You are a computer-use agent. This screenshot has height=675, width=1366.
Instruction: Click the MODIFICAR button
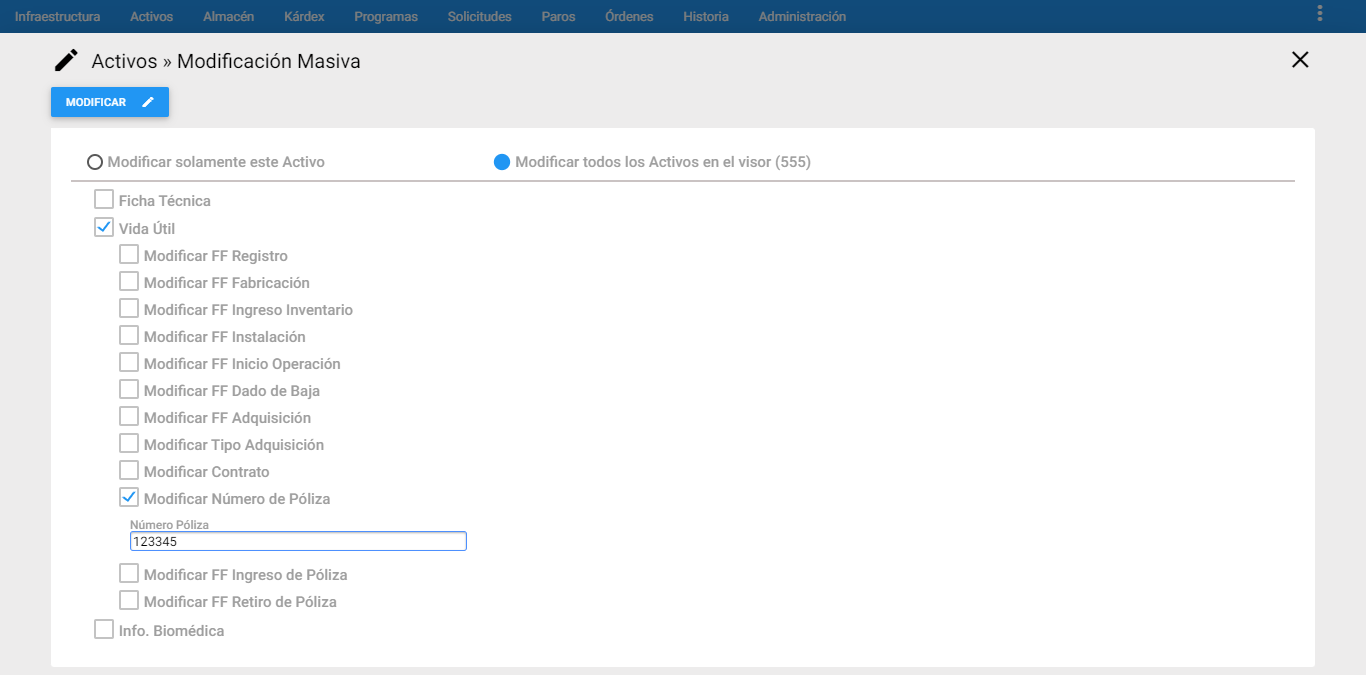(110, 102)
